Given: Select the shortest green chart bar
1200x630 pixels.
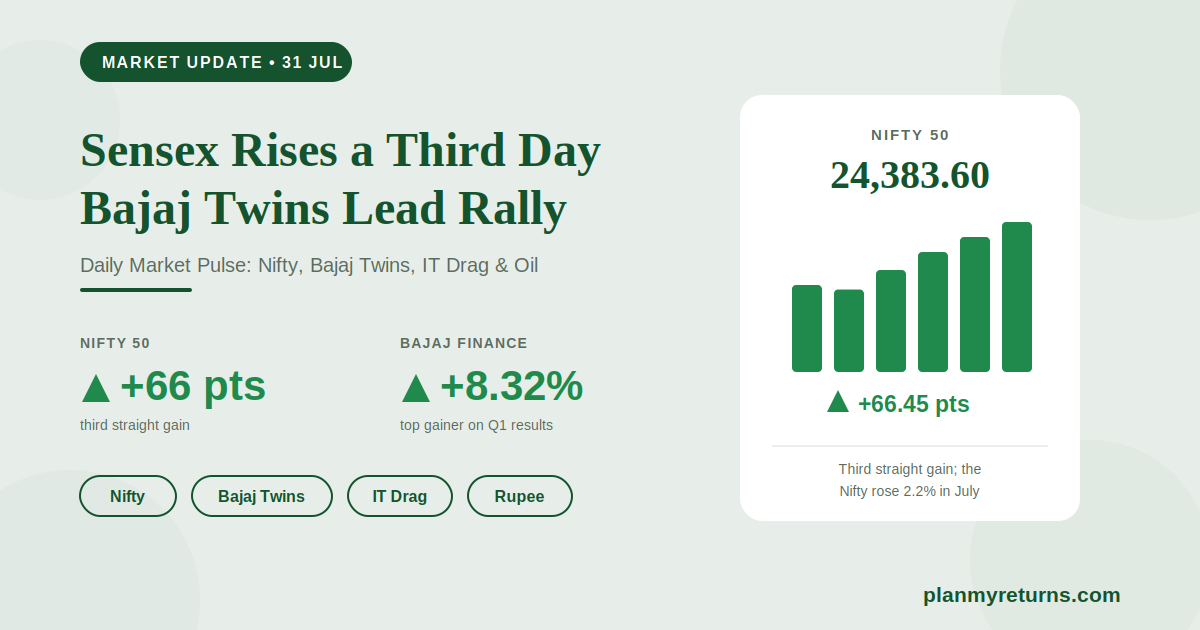Looking at the screenshot, I should tap(849, 331).
